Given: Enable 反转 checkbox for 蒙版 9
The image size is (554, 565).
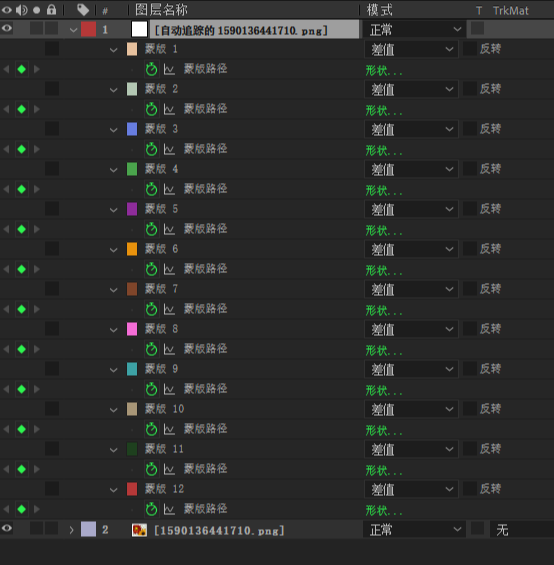Looking at the screenshot, I should [470, 369].
